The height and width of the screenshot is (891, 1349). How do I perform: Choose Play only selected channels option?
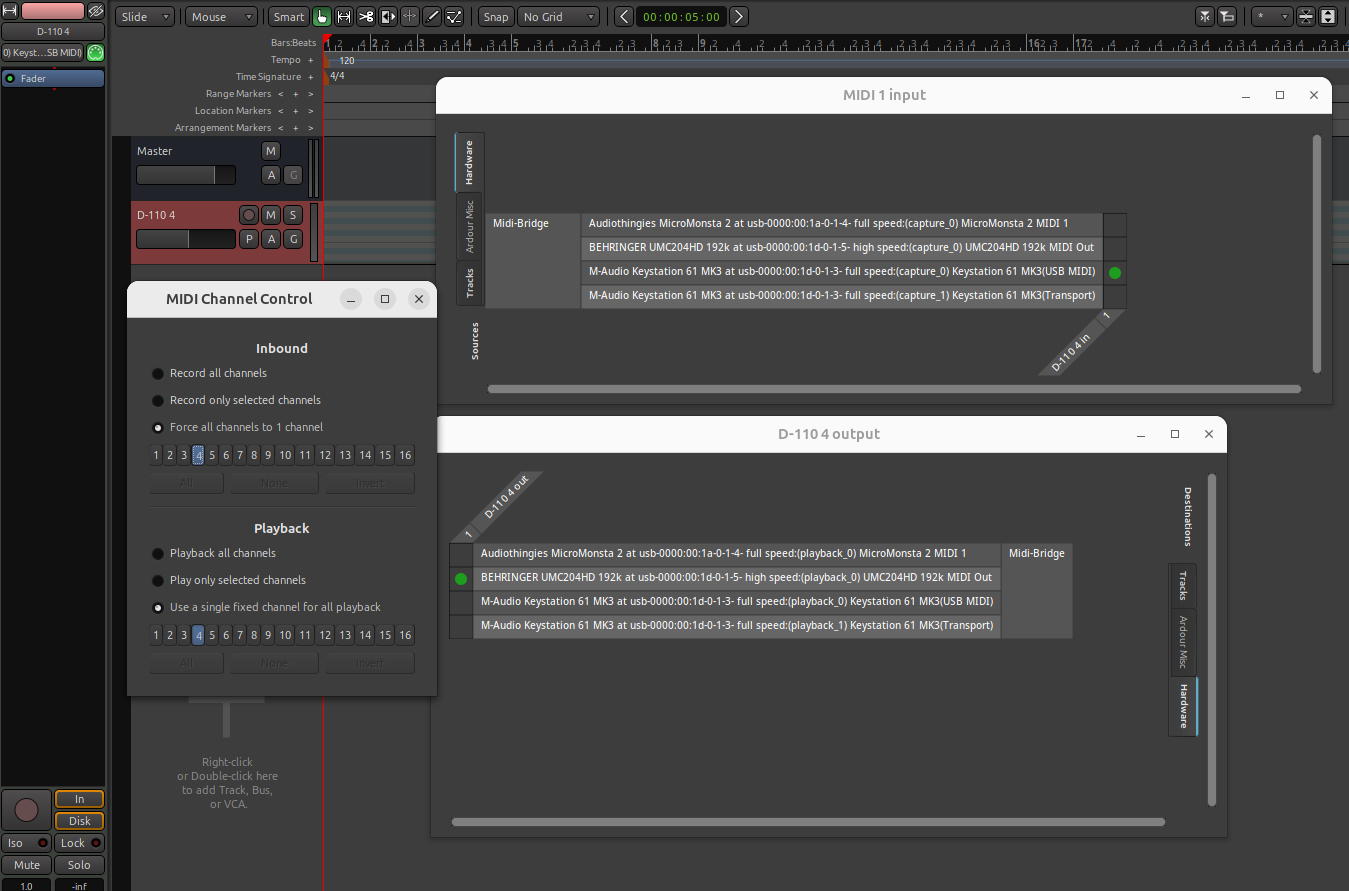tap(158, 581)
